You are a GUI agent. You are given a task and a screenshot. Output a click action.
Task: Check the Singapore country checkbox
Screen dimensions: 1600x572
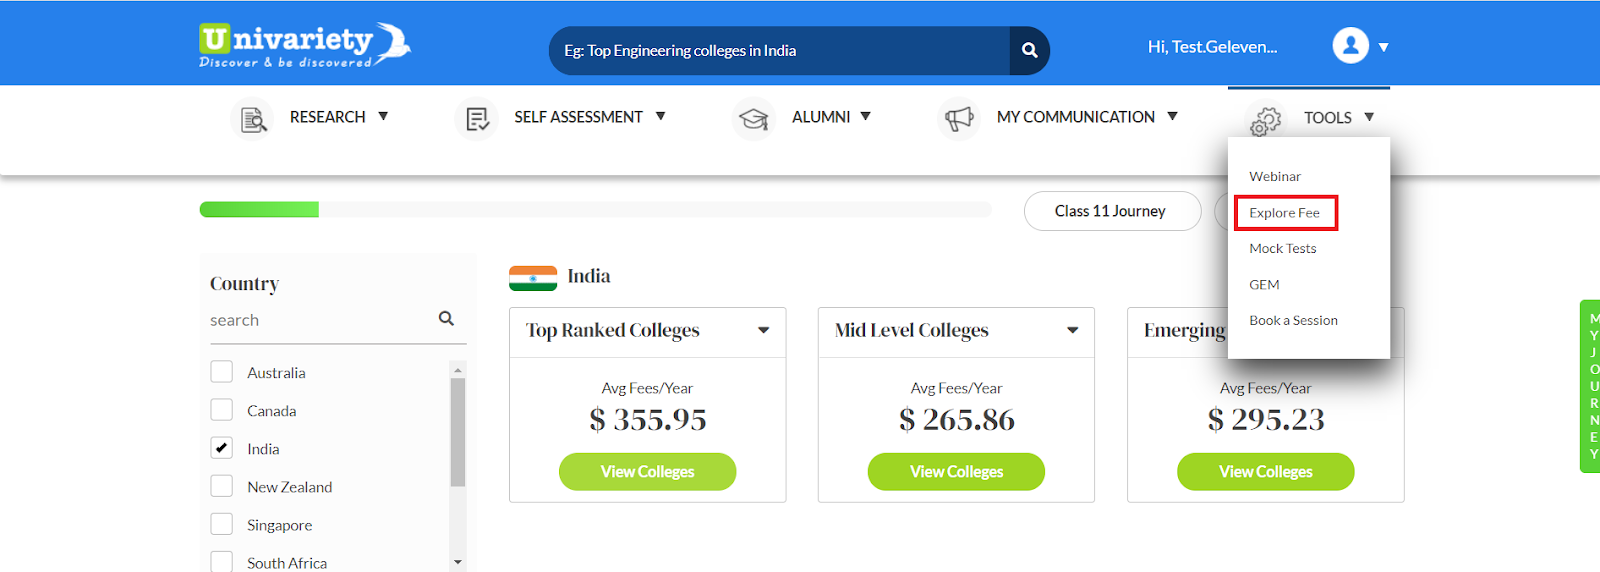(x=222, y=524)
